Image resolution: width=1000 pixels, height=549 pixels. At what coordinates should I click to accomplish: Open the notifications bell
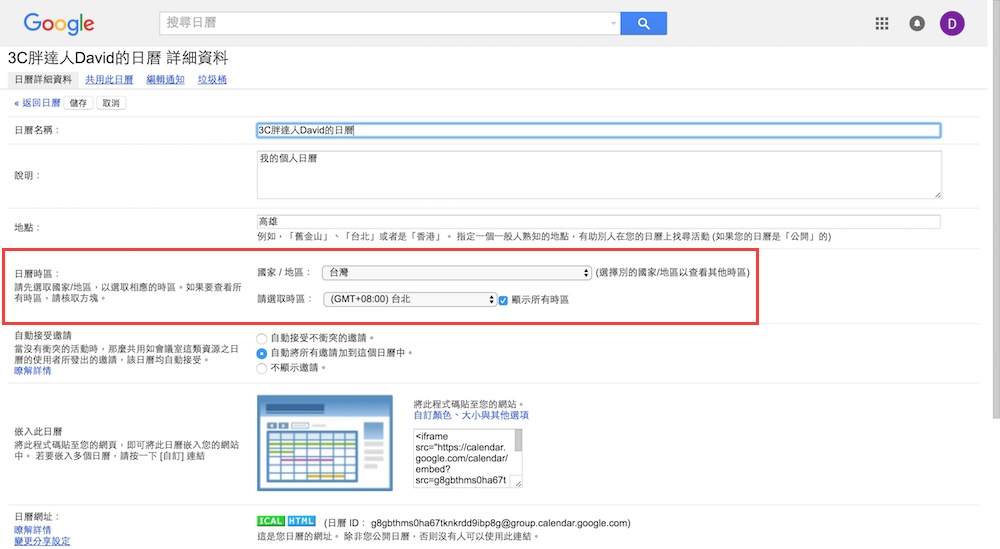[x=917, y=24]
